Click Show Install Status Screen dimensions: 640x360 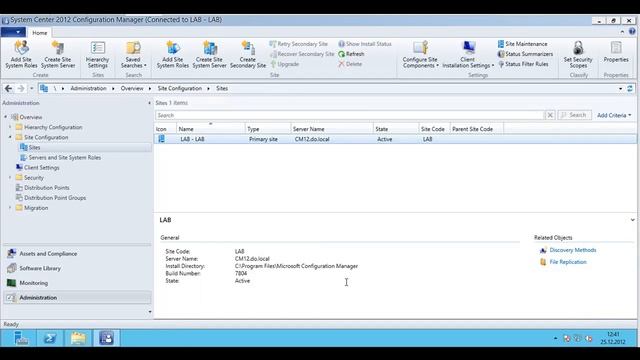pyautogui.click(x=365, y=44)
